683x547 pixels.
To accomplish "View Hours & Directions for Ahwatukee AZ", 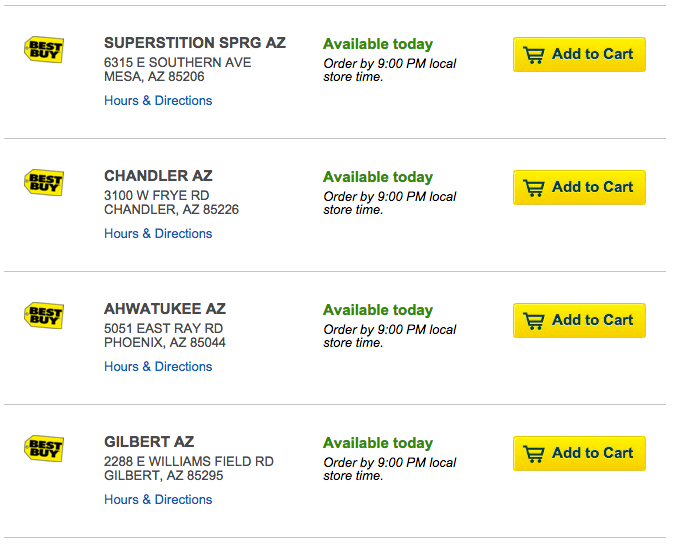I will 158,366.
